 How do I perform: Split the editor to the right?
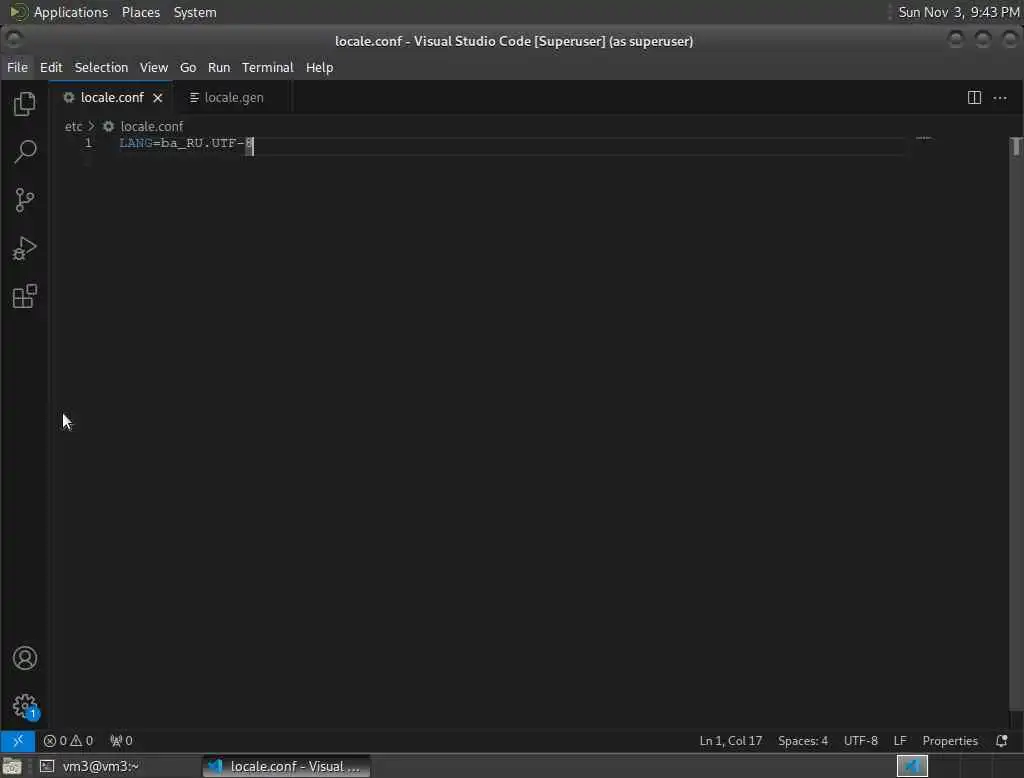coord(974,98)
